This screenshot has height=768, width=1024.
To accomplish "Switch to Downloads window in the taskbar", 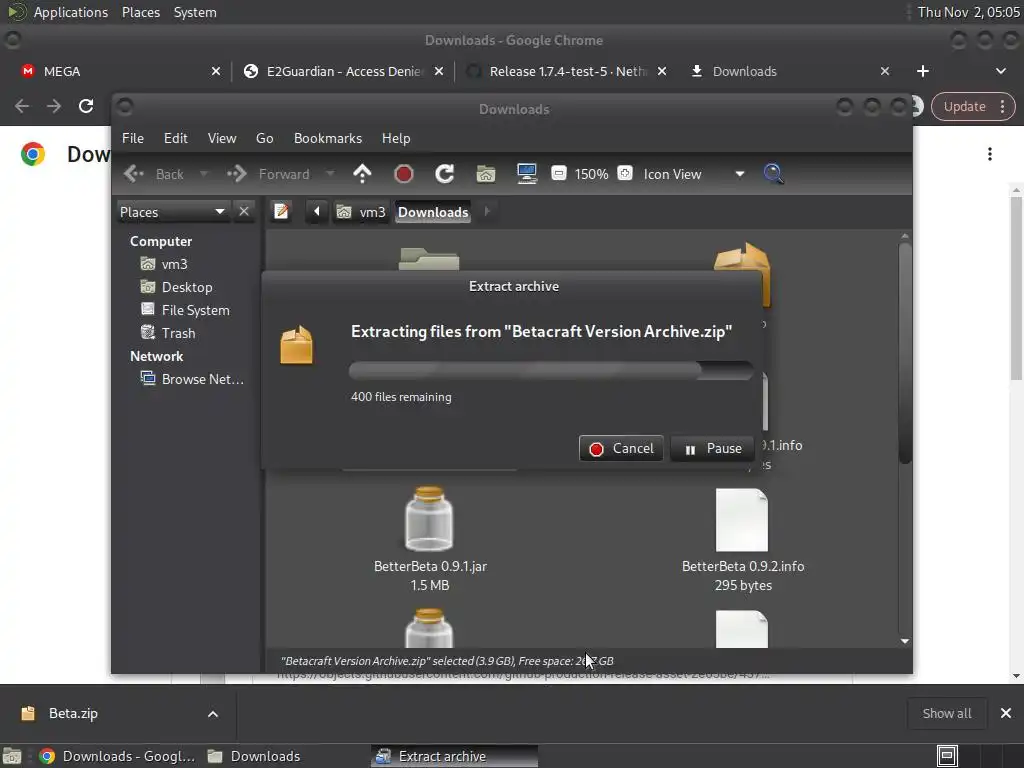I will coord(255,756).
